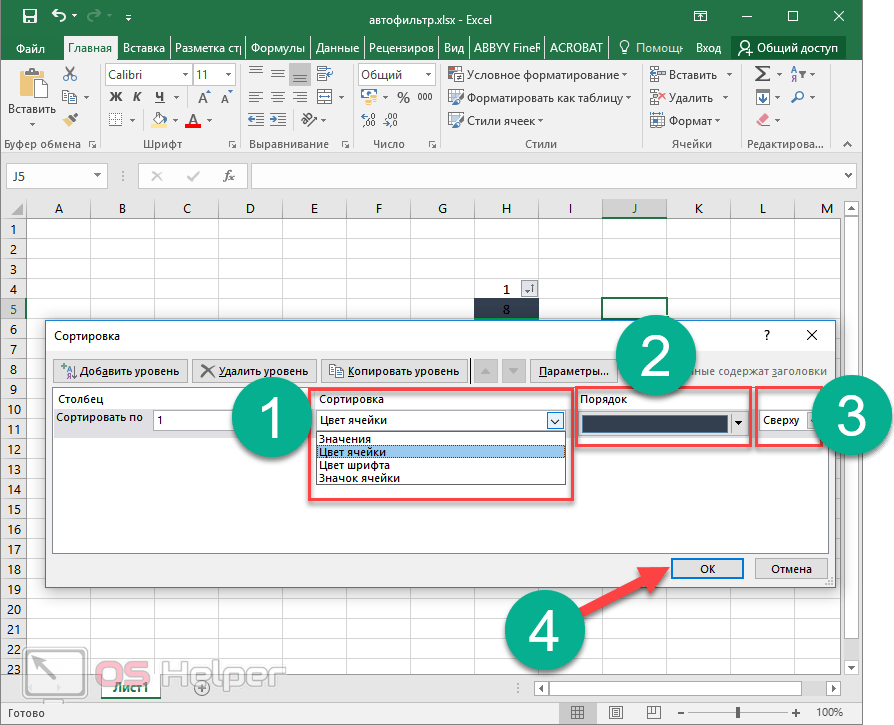Click the red font color icon
894x725 pixels.
click(192, 120)
